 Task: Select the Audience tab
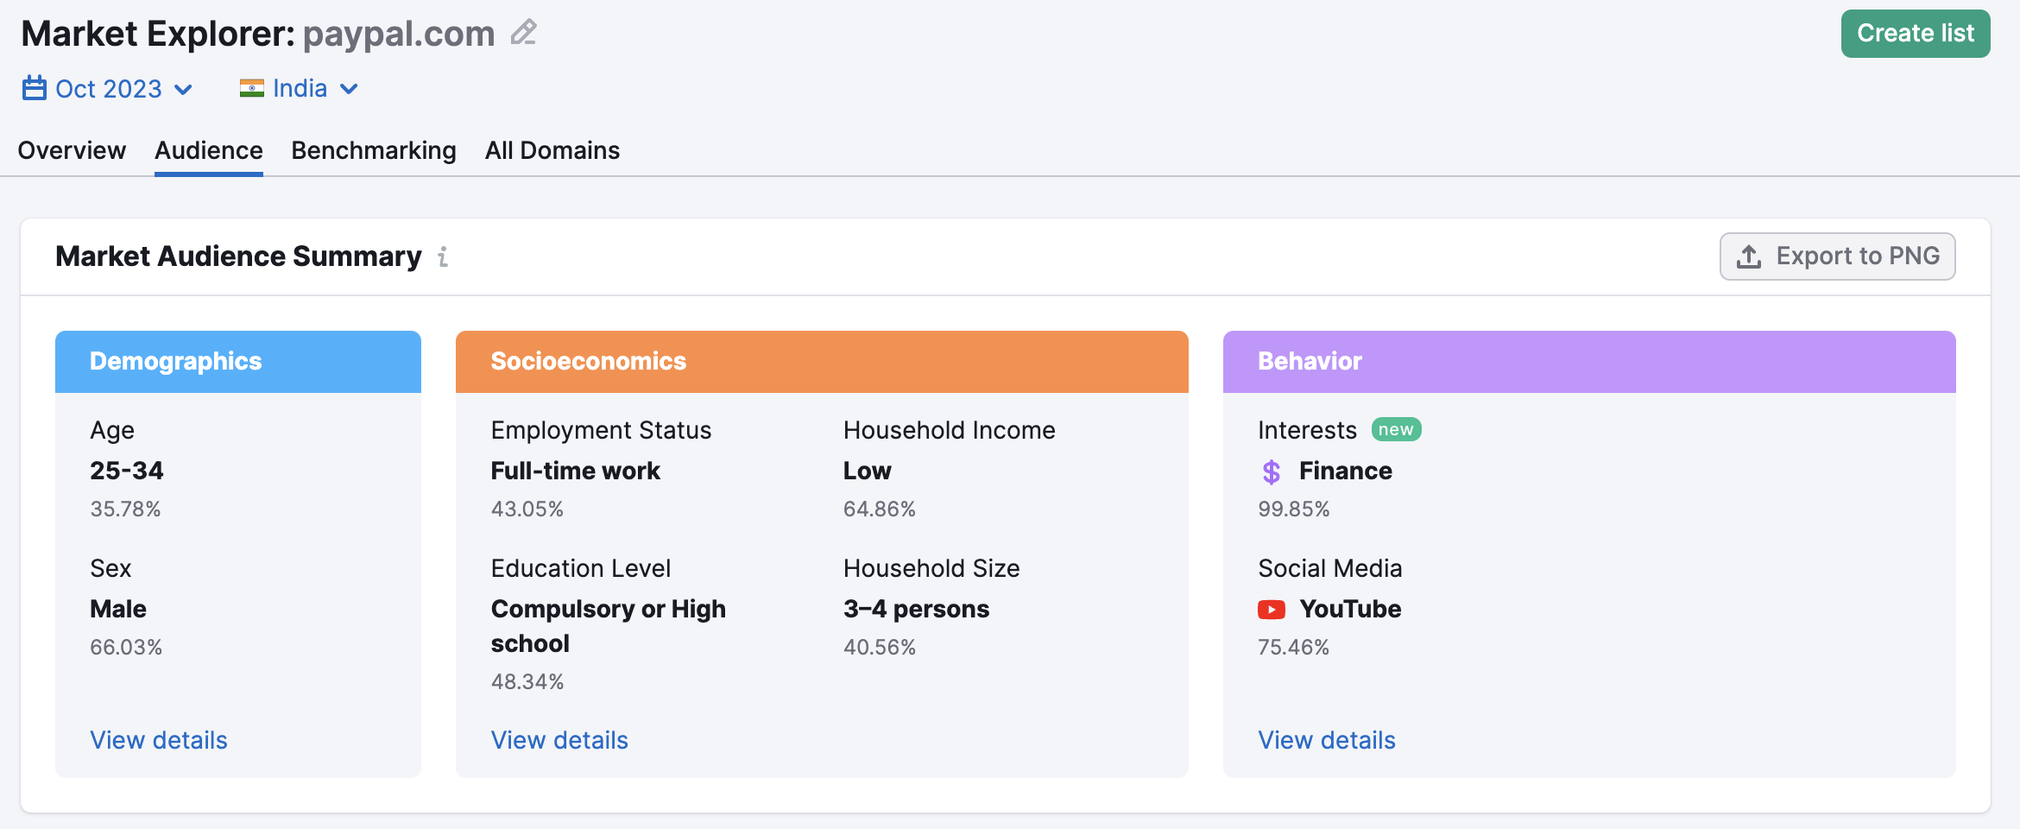tap(209, 150)
